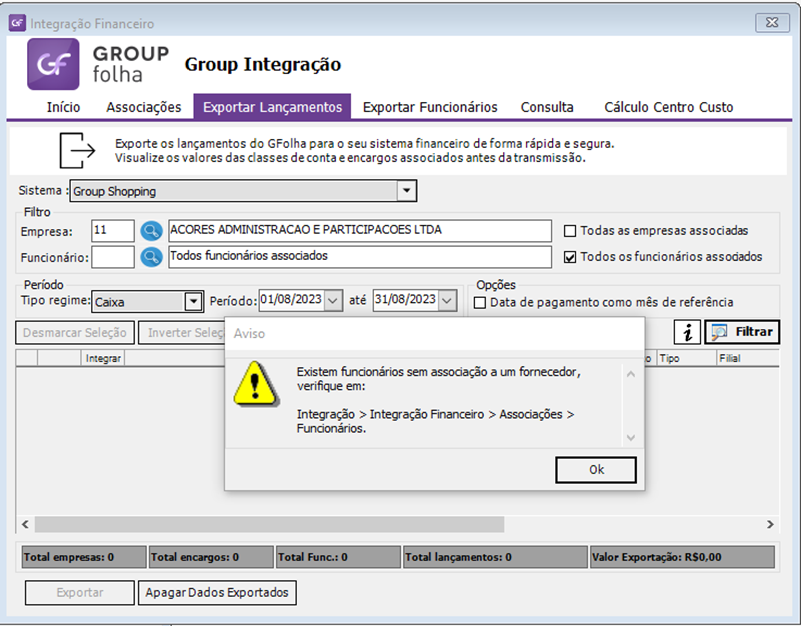This screenshot has width=801, height=626.
Task: Click the Inverter Seleção button
Action: coord(181,333)
